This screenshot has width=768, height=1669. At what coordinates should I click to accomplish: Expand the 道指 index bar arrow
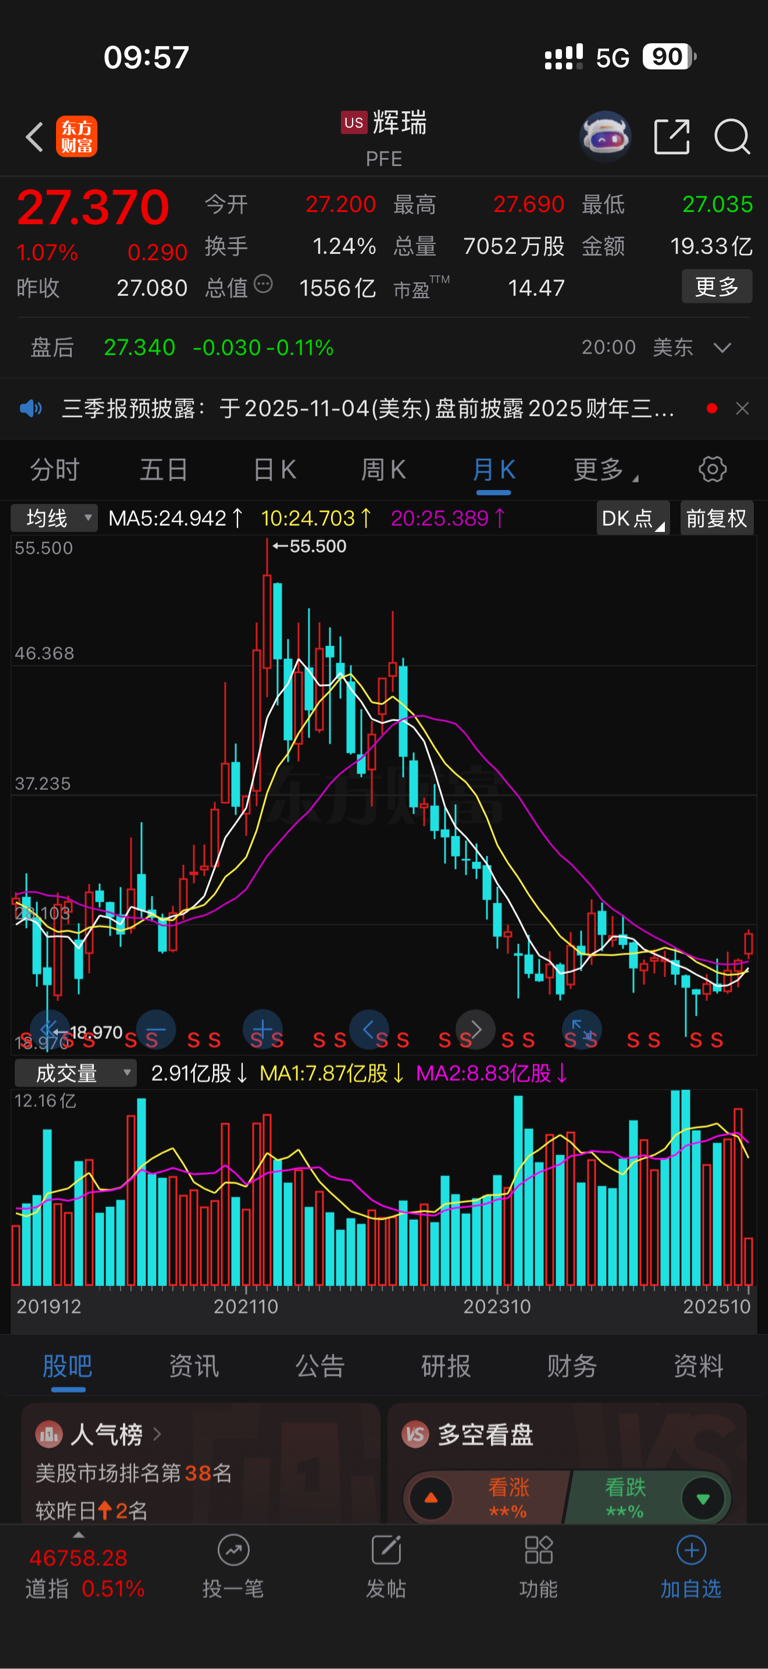click(79, 1534)
